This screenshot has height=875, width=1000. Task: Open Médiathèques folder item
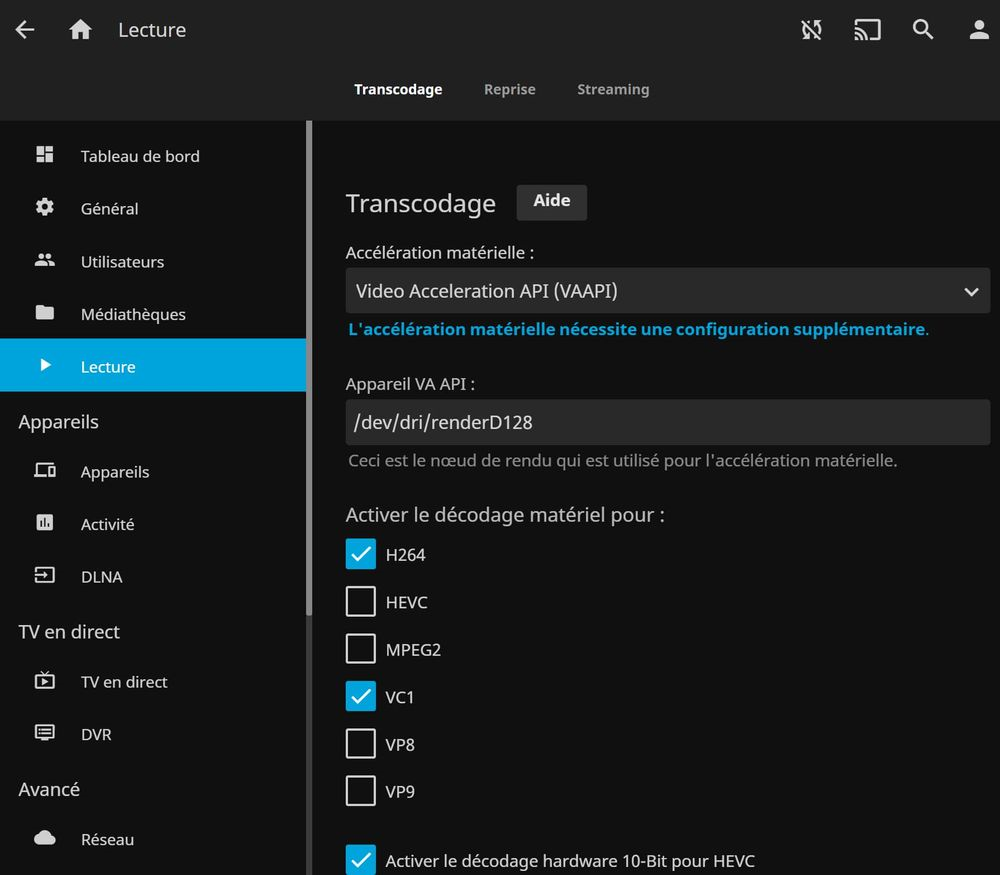pyautogui.click(x=132, y=314)
